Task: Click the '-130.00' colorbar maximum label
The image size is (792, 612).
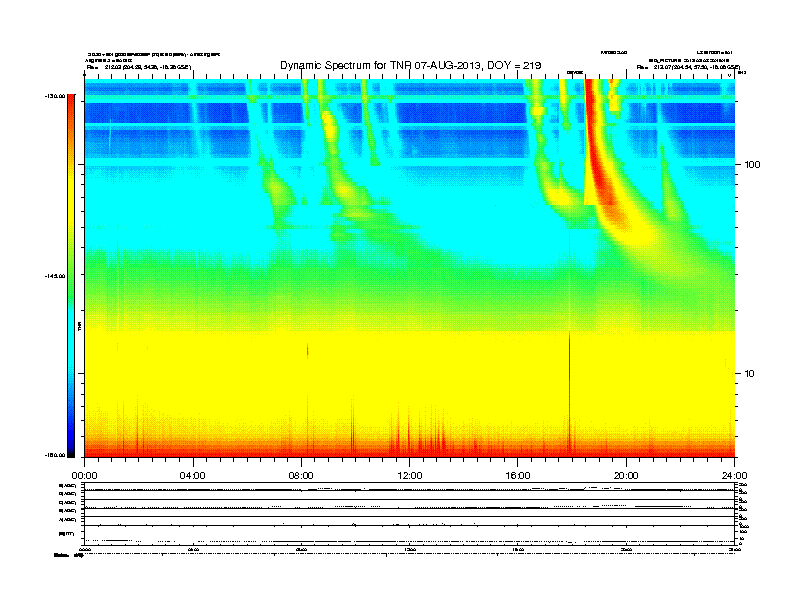Action: tap(54, 96)
